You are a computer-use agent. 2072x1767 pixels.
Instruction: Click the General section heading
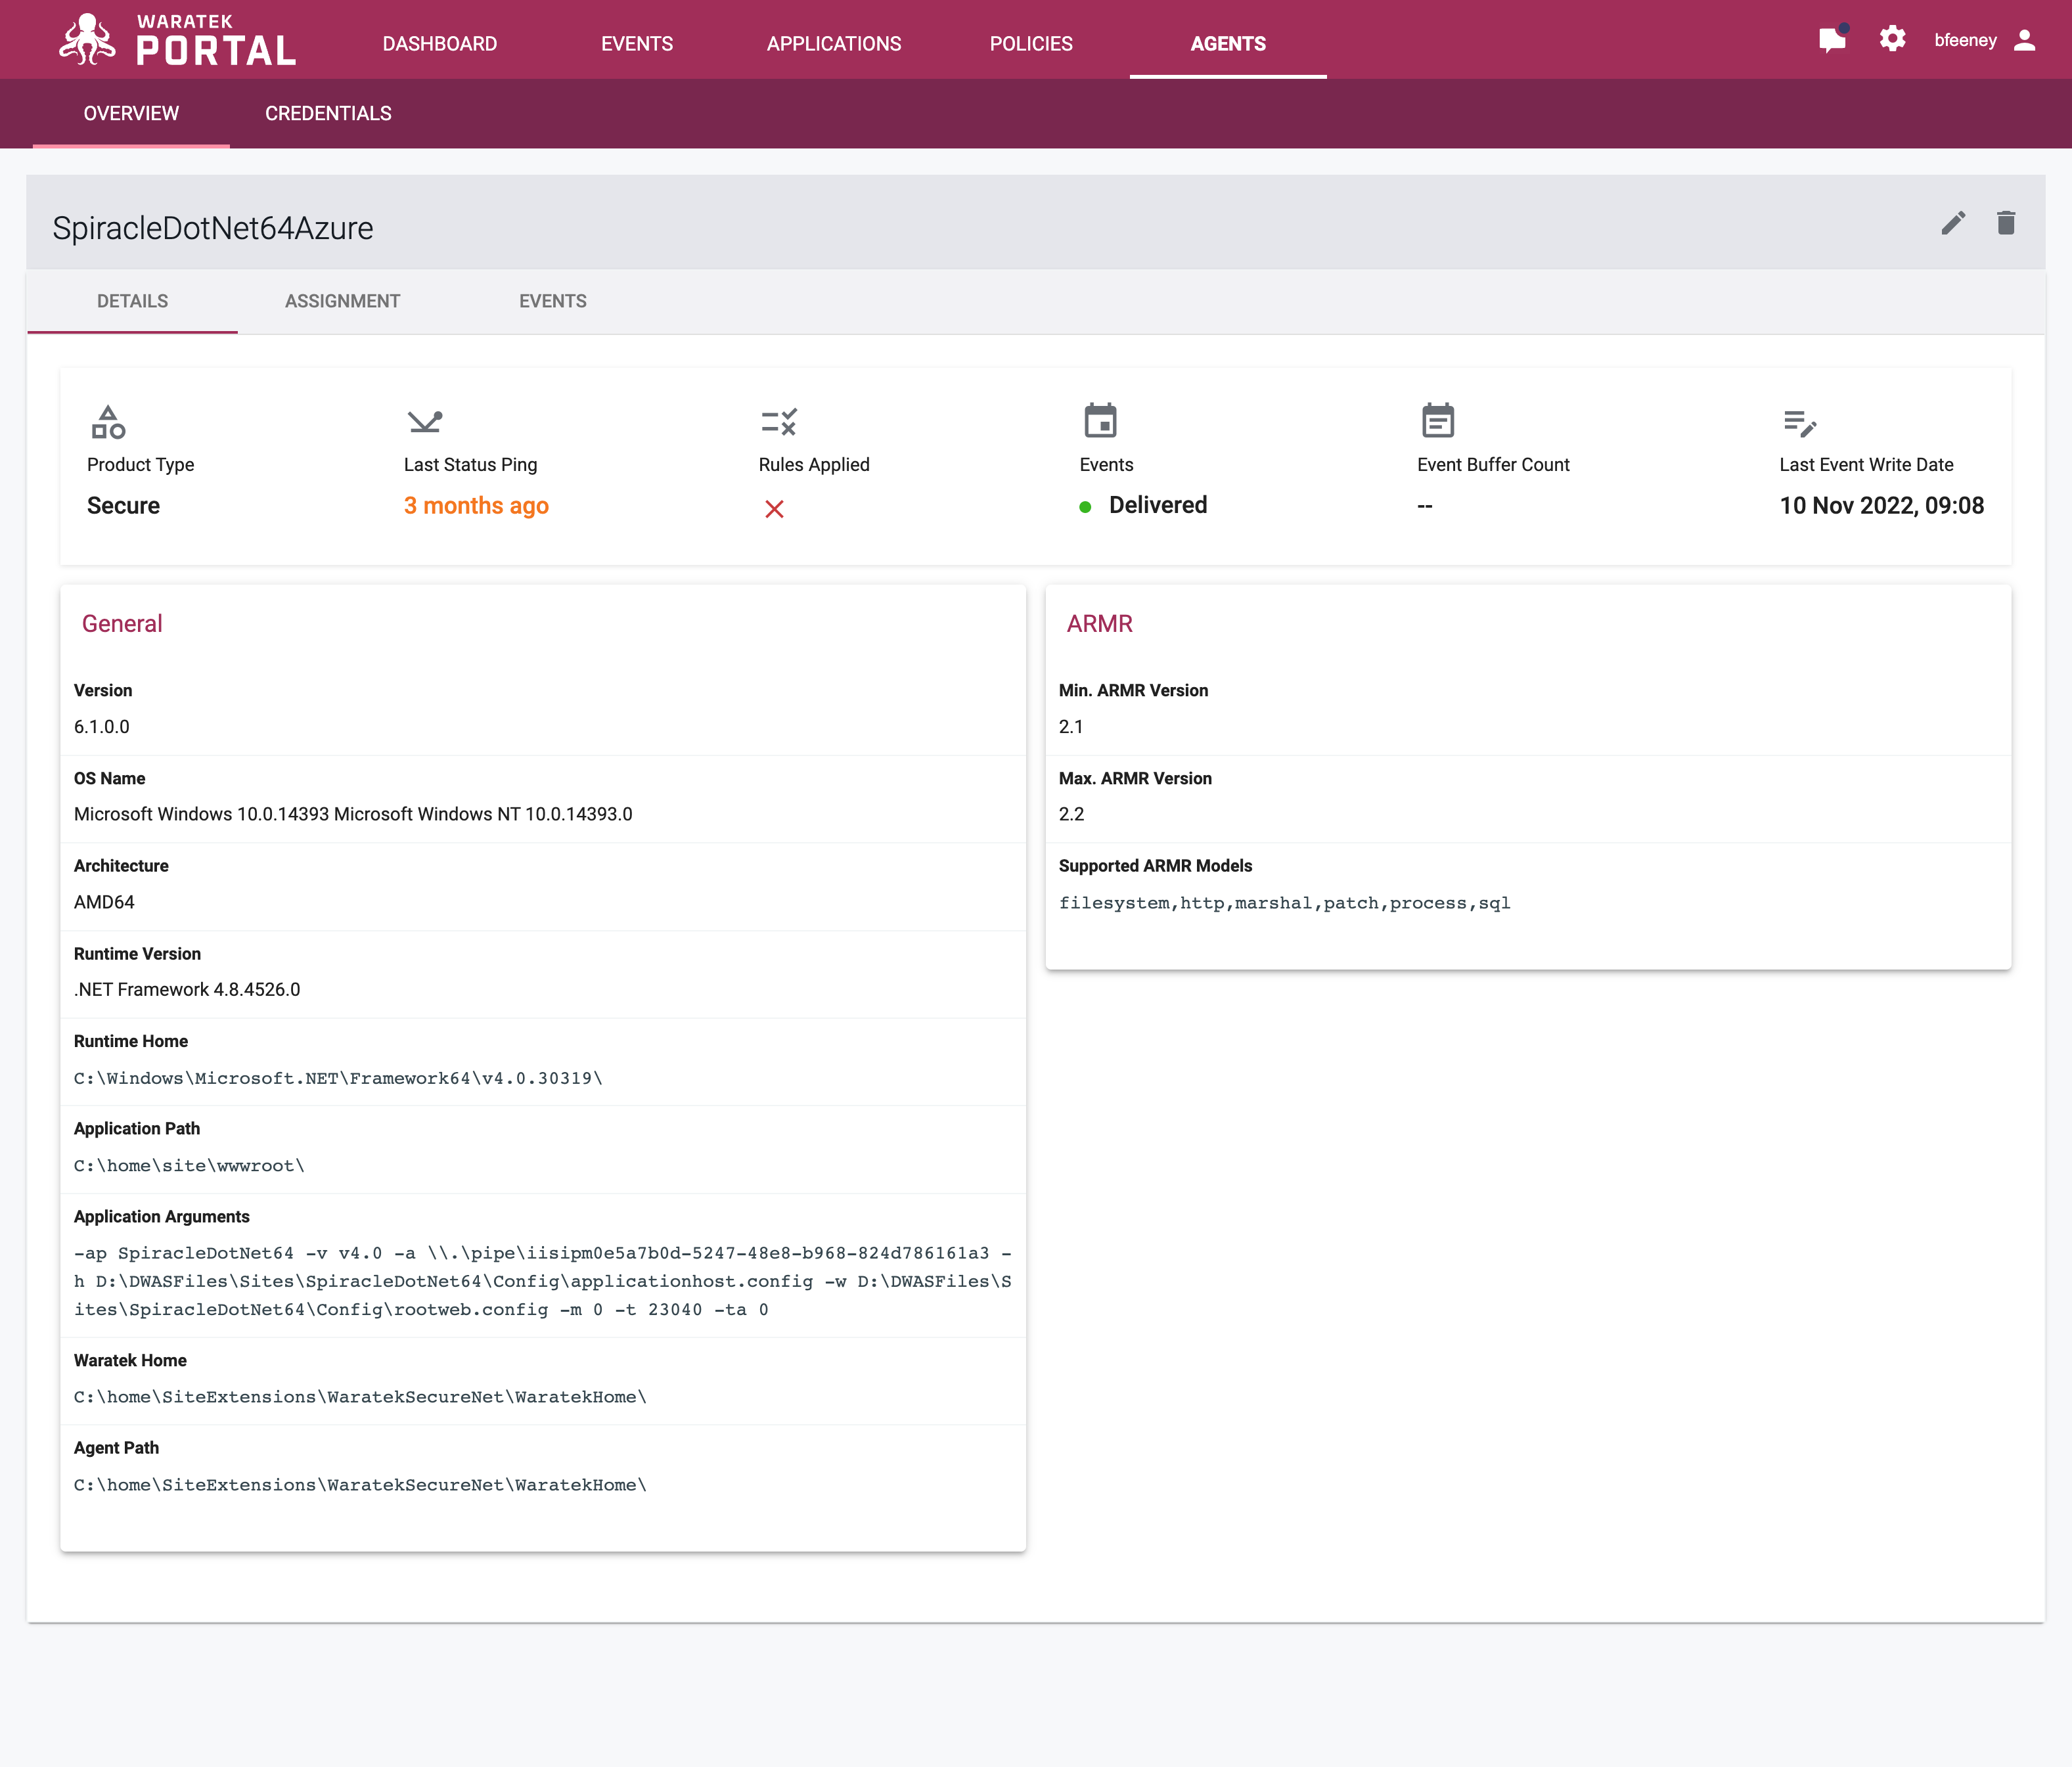pyautogui.click(x=122, y=624)
